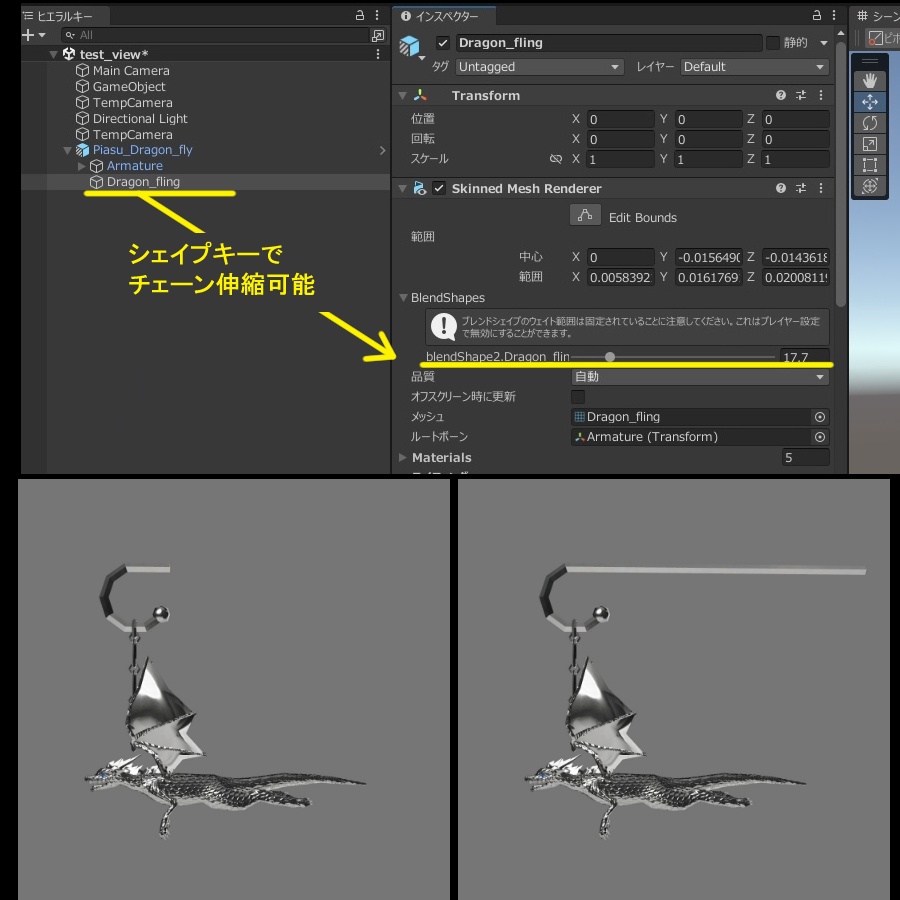Click the object name field Dragon_fling
The height and width of the screenshot is (900, 900).
click(x=609, y=43)
